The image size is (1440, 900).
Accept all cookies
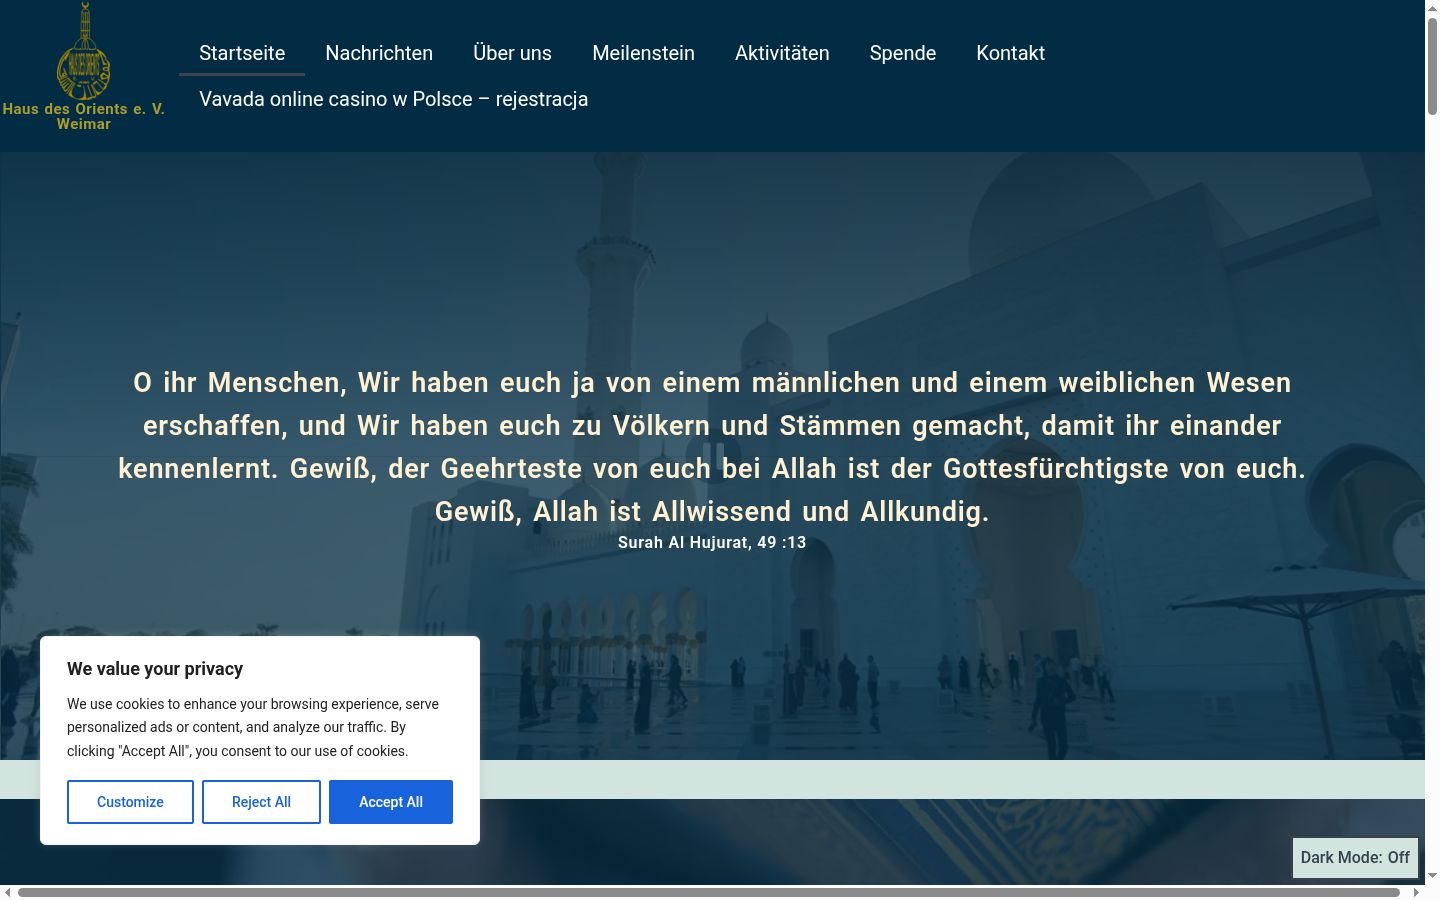(x=391, y=802)
